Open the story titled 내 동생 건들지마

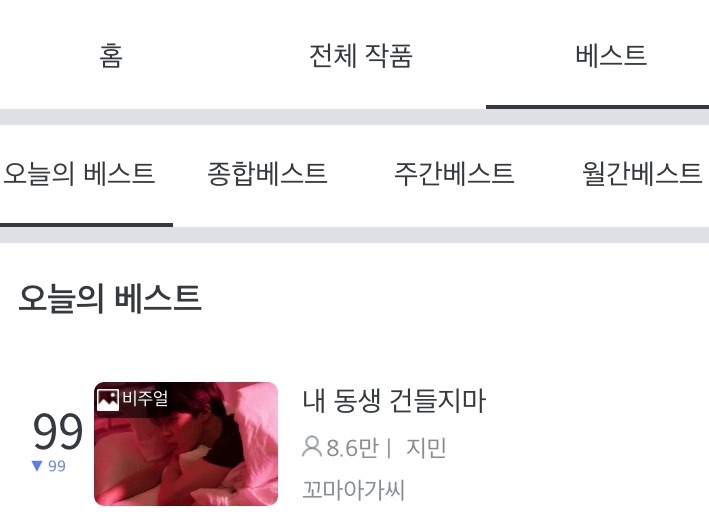(394, 401)
